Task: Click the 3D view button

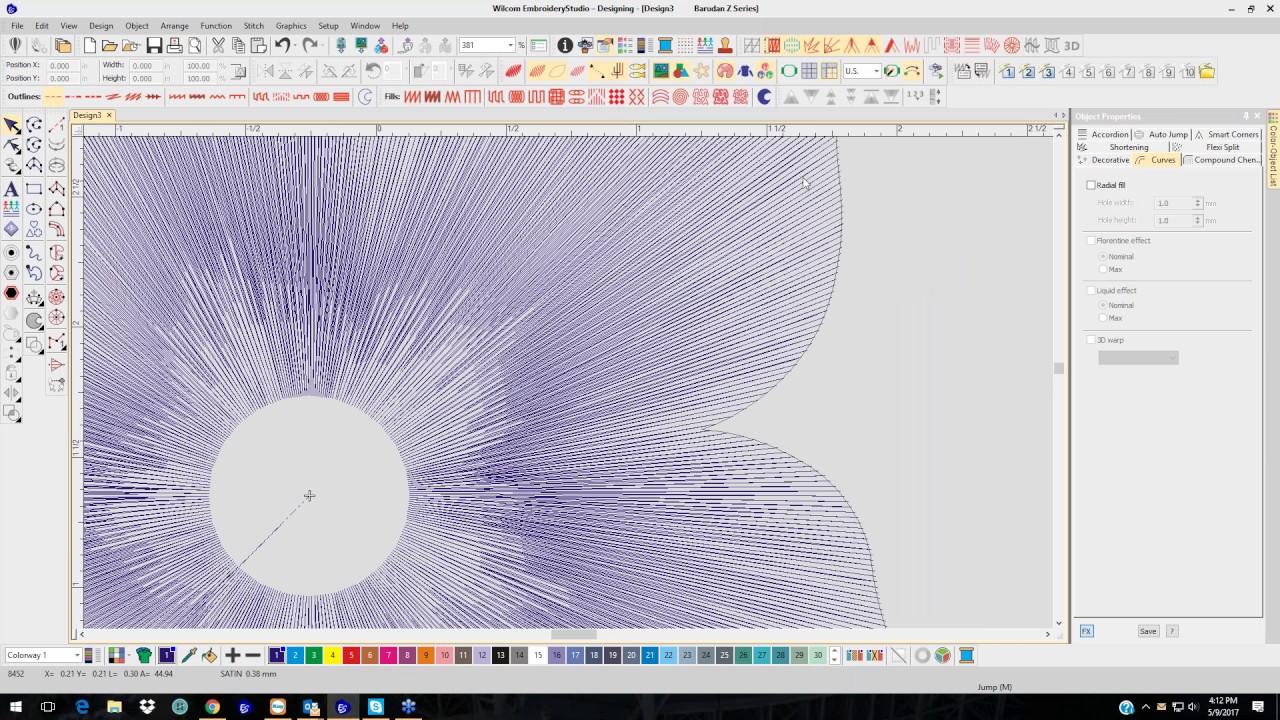Action: pos(1071,45)
